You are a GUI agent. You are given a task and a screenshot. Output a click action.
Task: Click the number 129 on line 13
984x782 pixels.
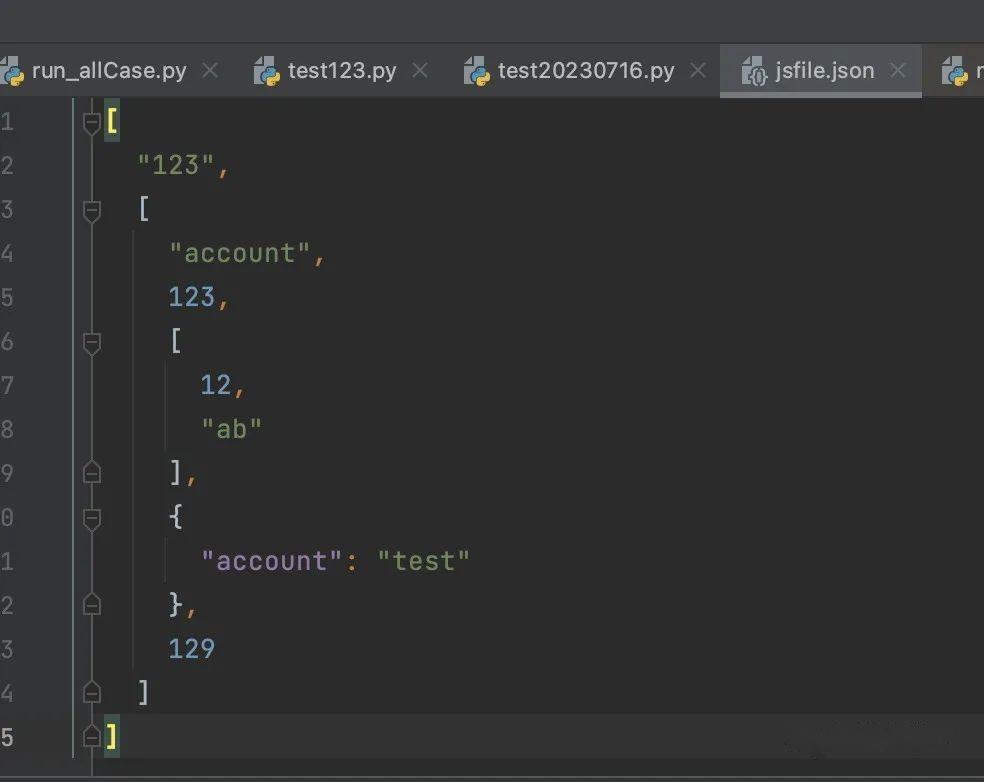[190, 648]
